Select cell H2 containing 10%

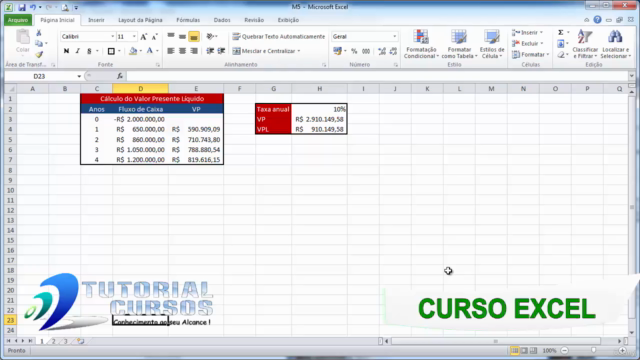click(x=319, y=109)
